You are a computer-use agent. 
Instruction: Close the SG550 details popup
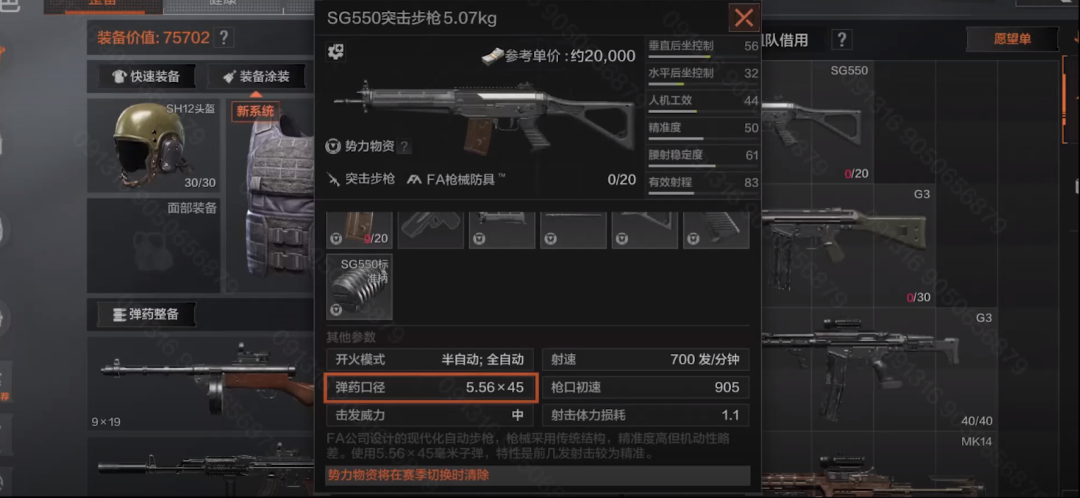point(744,18)
